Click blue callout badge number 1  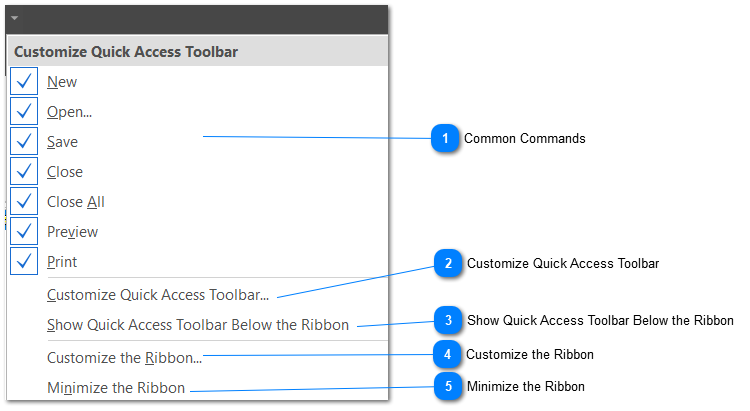pos(445,139)
